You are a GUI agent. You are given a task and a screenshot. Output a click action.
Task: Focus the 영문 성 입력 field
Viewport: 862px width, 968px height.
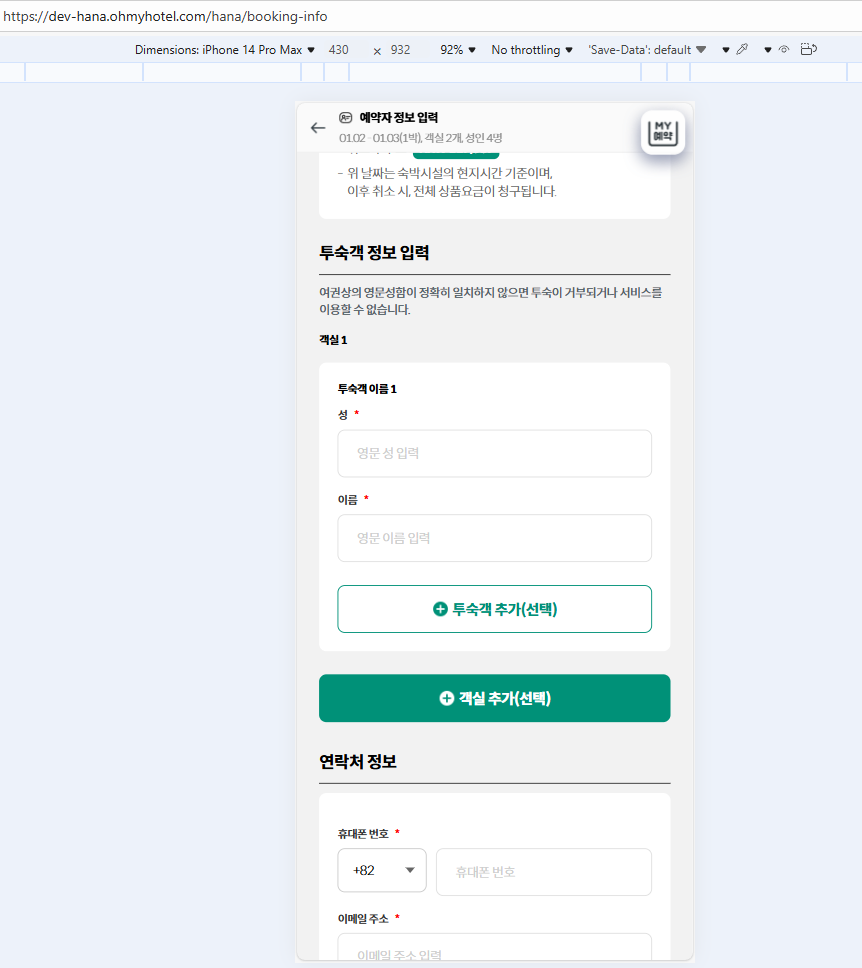tap(495, 454)
